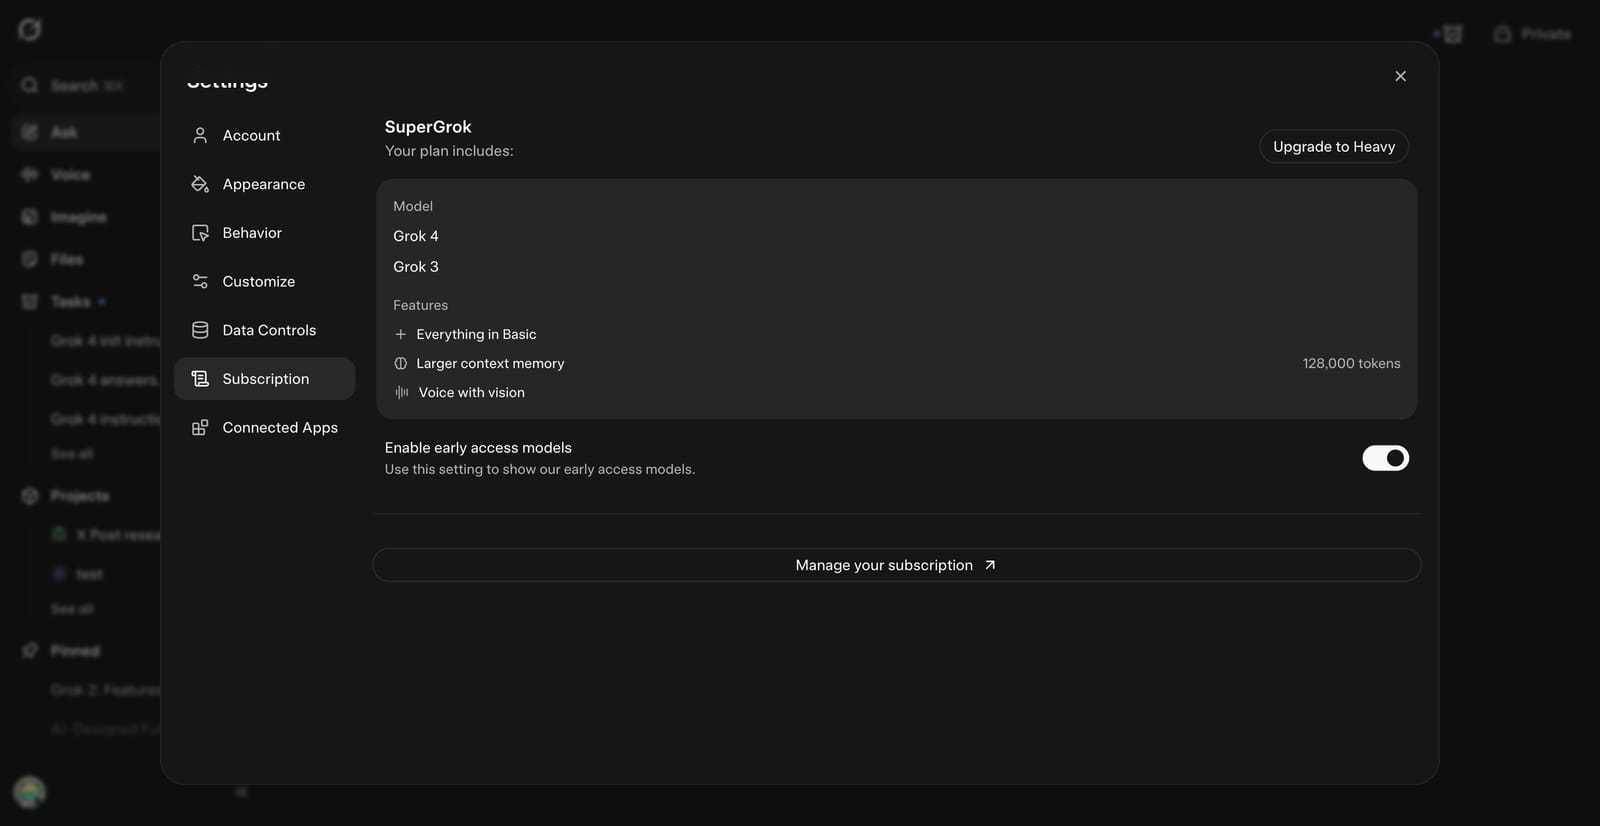This screenshot has width=1600, height=826.
Task: Click the plus icon beside Everything in Basic
Action: (x=400, y=334)
